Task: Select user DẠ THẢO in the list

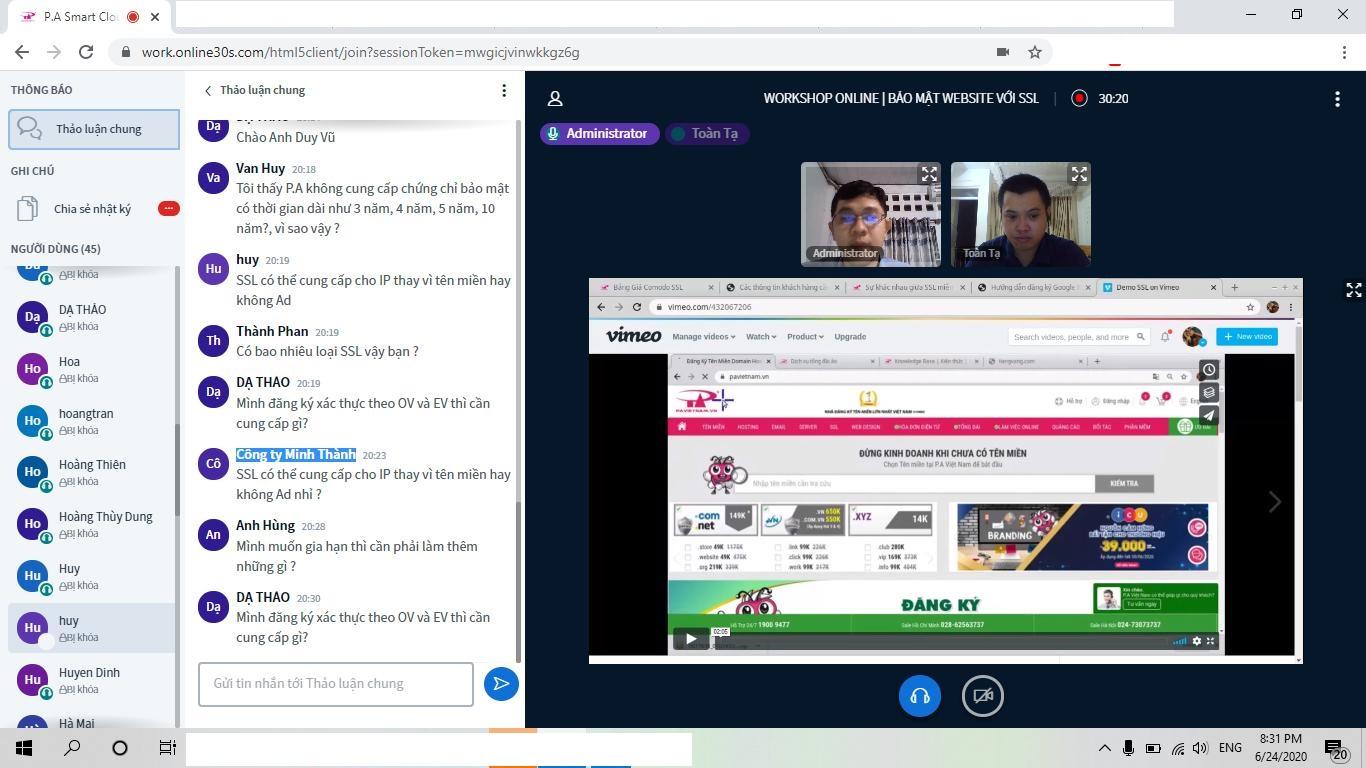Action: 92,317
